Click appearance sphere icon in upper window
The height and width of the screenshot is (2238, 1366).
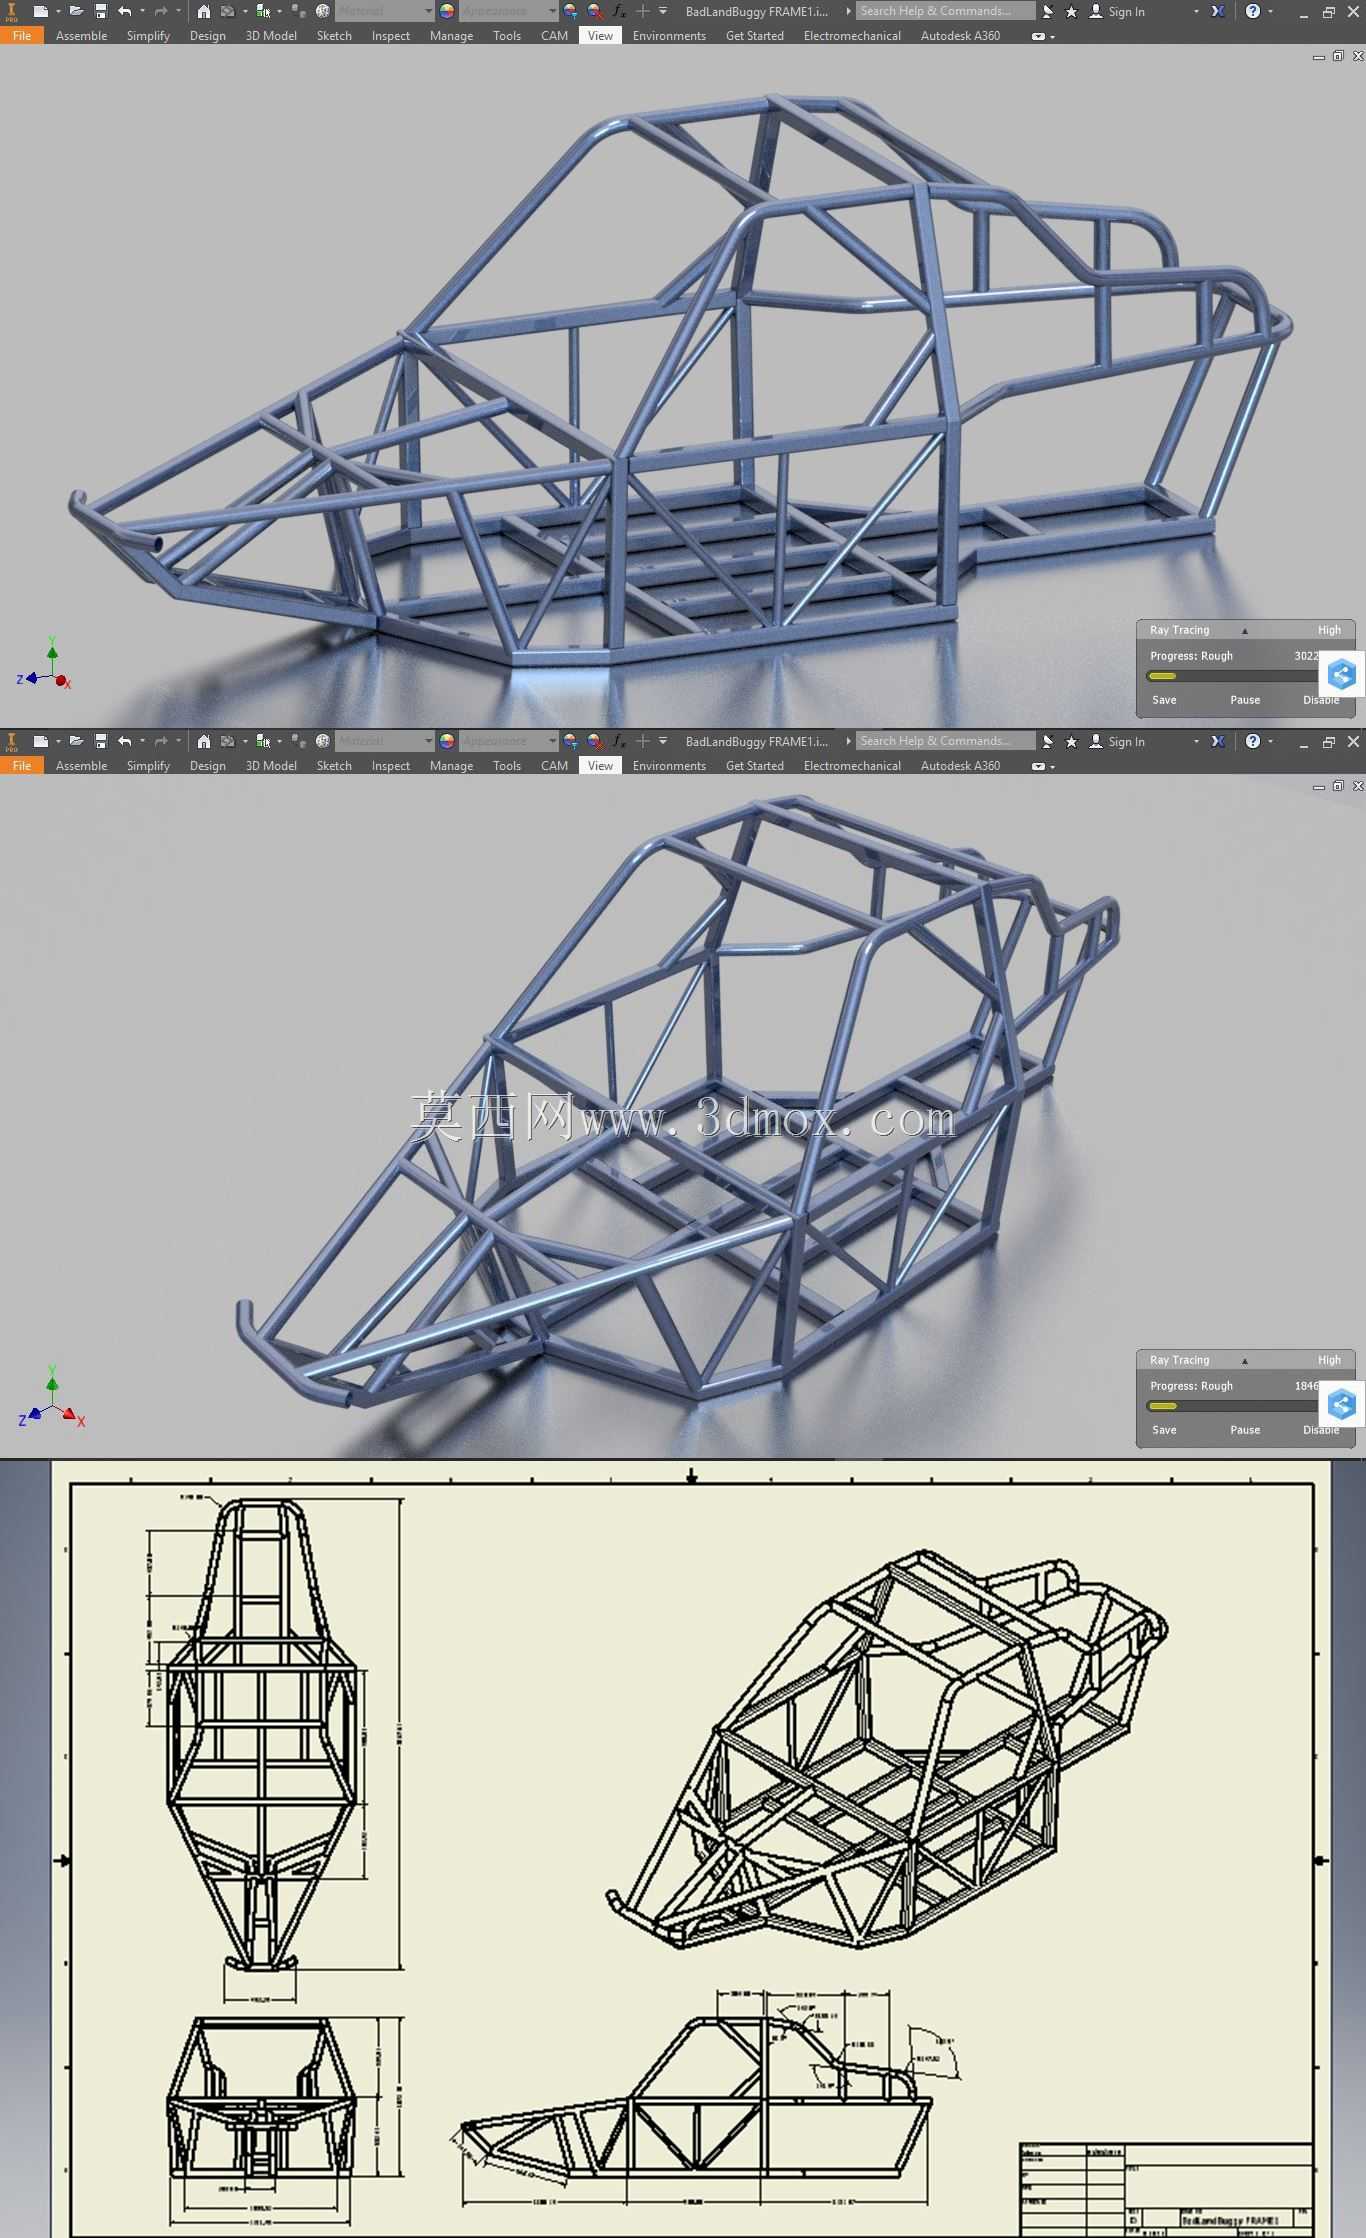(322, 12)
